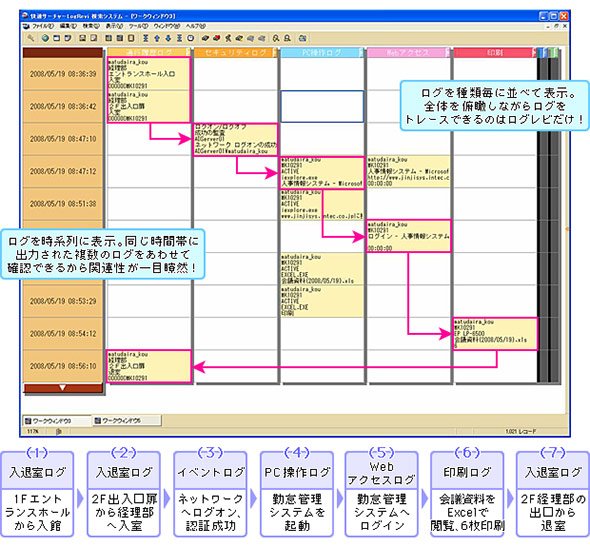This screenshot has height=547, width=590.
Task: Switch to the second ワークウィンドウ bottom tab
Action: point(127,421)
